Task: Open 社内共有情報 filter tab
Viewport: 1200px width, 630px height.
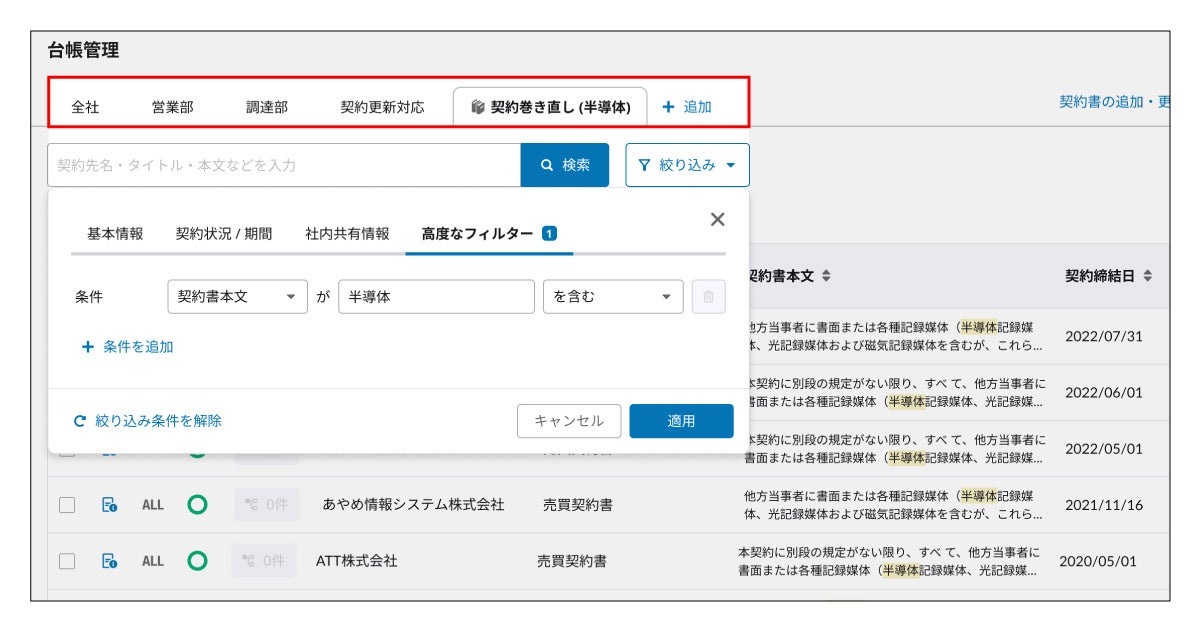Action: [x=347, y=233]
